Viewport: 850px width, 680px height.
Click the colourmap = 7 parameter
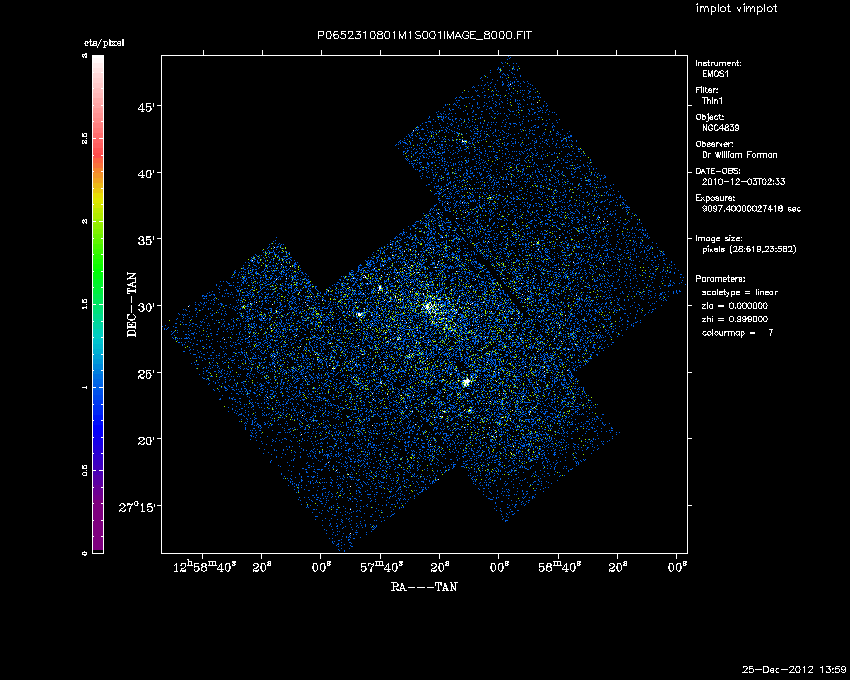tap(738, 331)
